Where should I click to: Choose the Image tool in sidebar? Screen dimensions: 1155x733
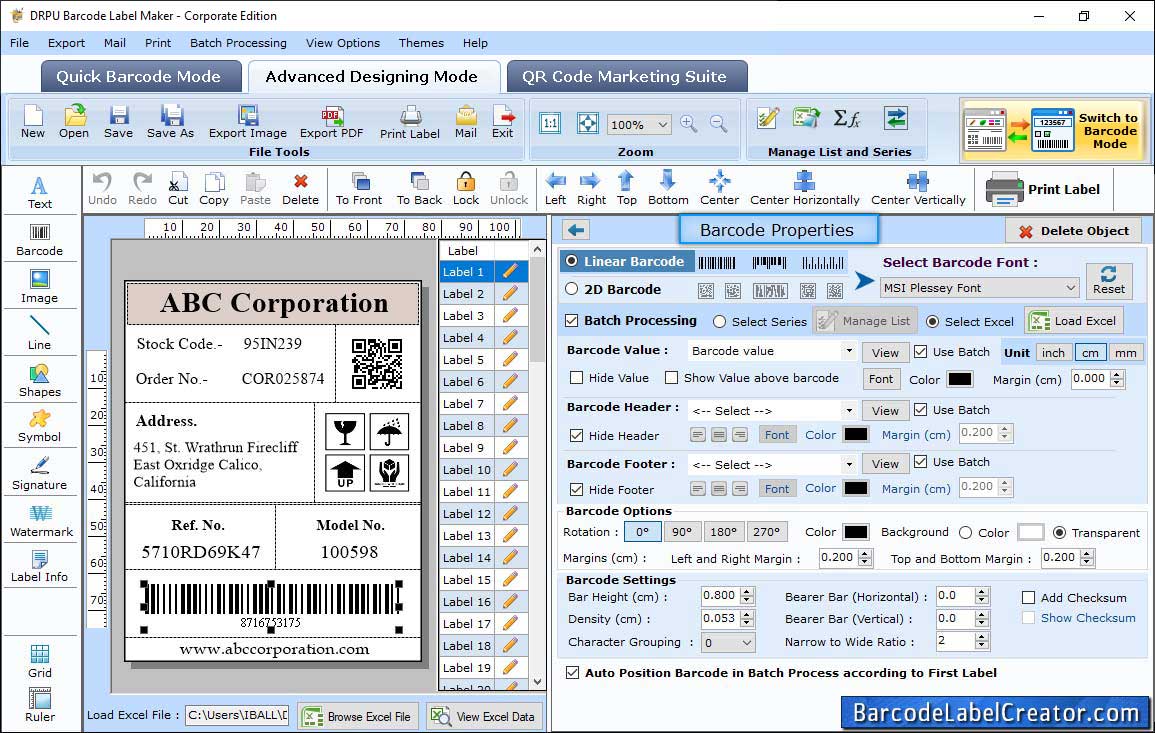[40, 287]
